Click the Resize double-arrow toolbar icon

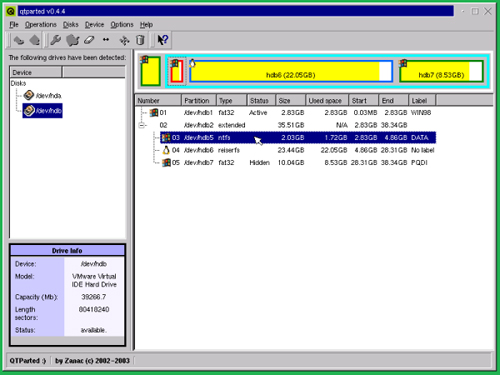pos(106,40)
